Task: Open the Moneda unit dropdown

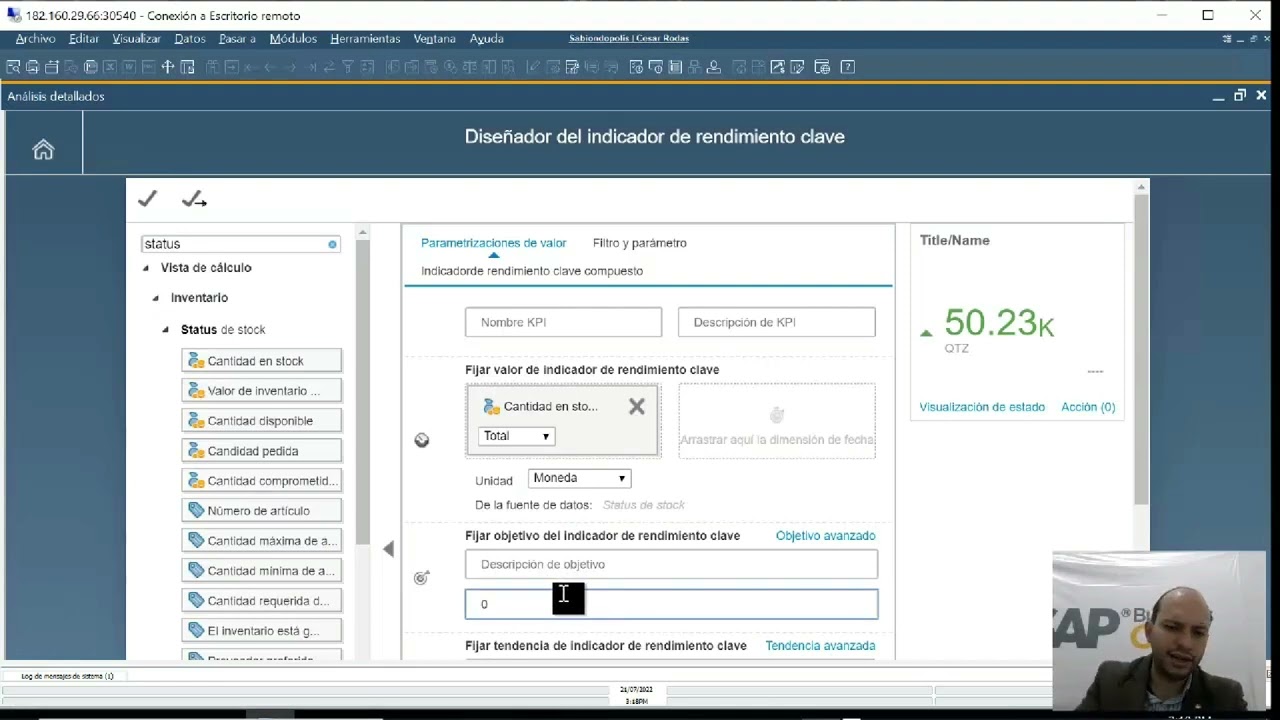Action: point(580,478)
